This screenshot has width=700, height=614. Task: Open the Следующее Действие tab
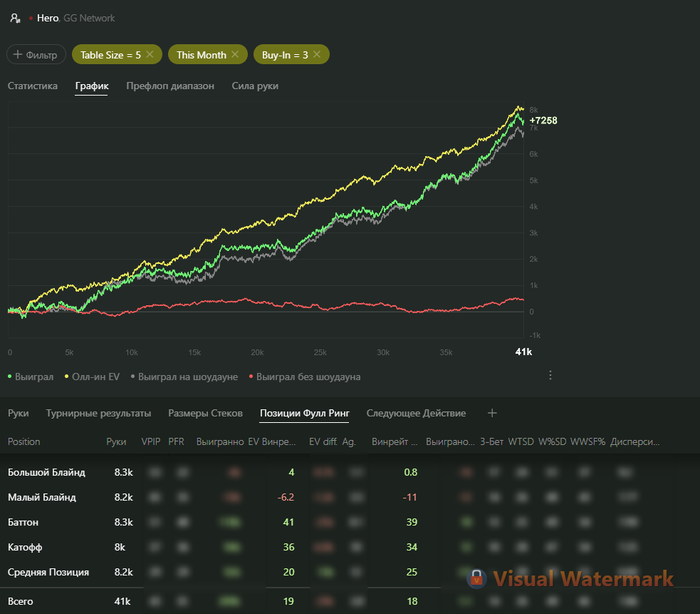(416, 413)
